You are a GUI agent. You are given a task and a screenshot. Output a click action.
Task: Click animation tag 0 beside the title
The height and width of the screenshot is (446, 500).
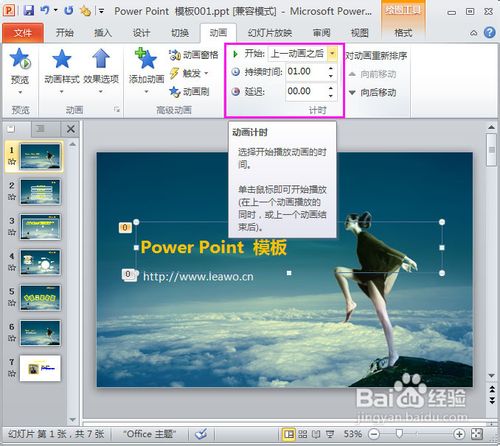(x=125, y=228)
